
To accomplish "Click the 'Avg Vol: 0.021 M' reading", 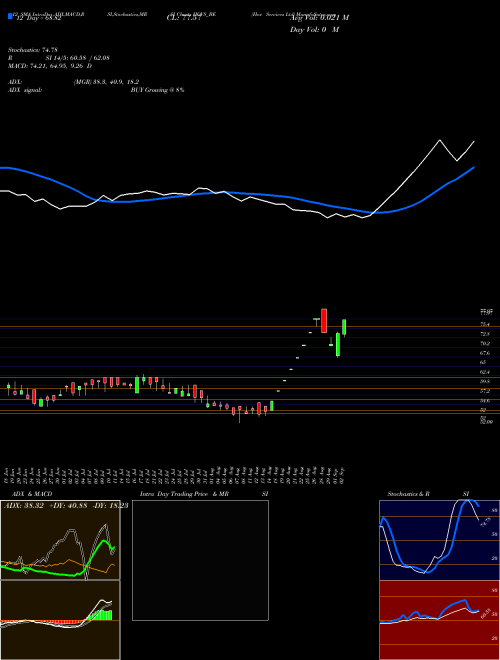I will pyautogui.click(x=319, y=18).
